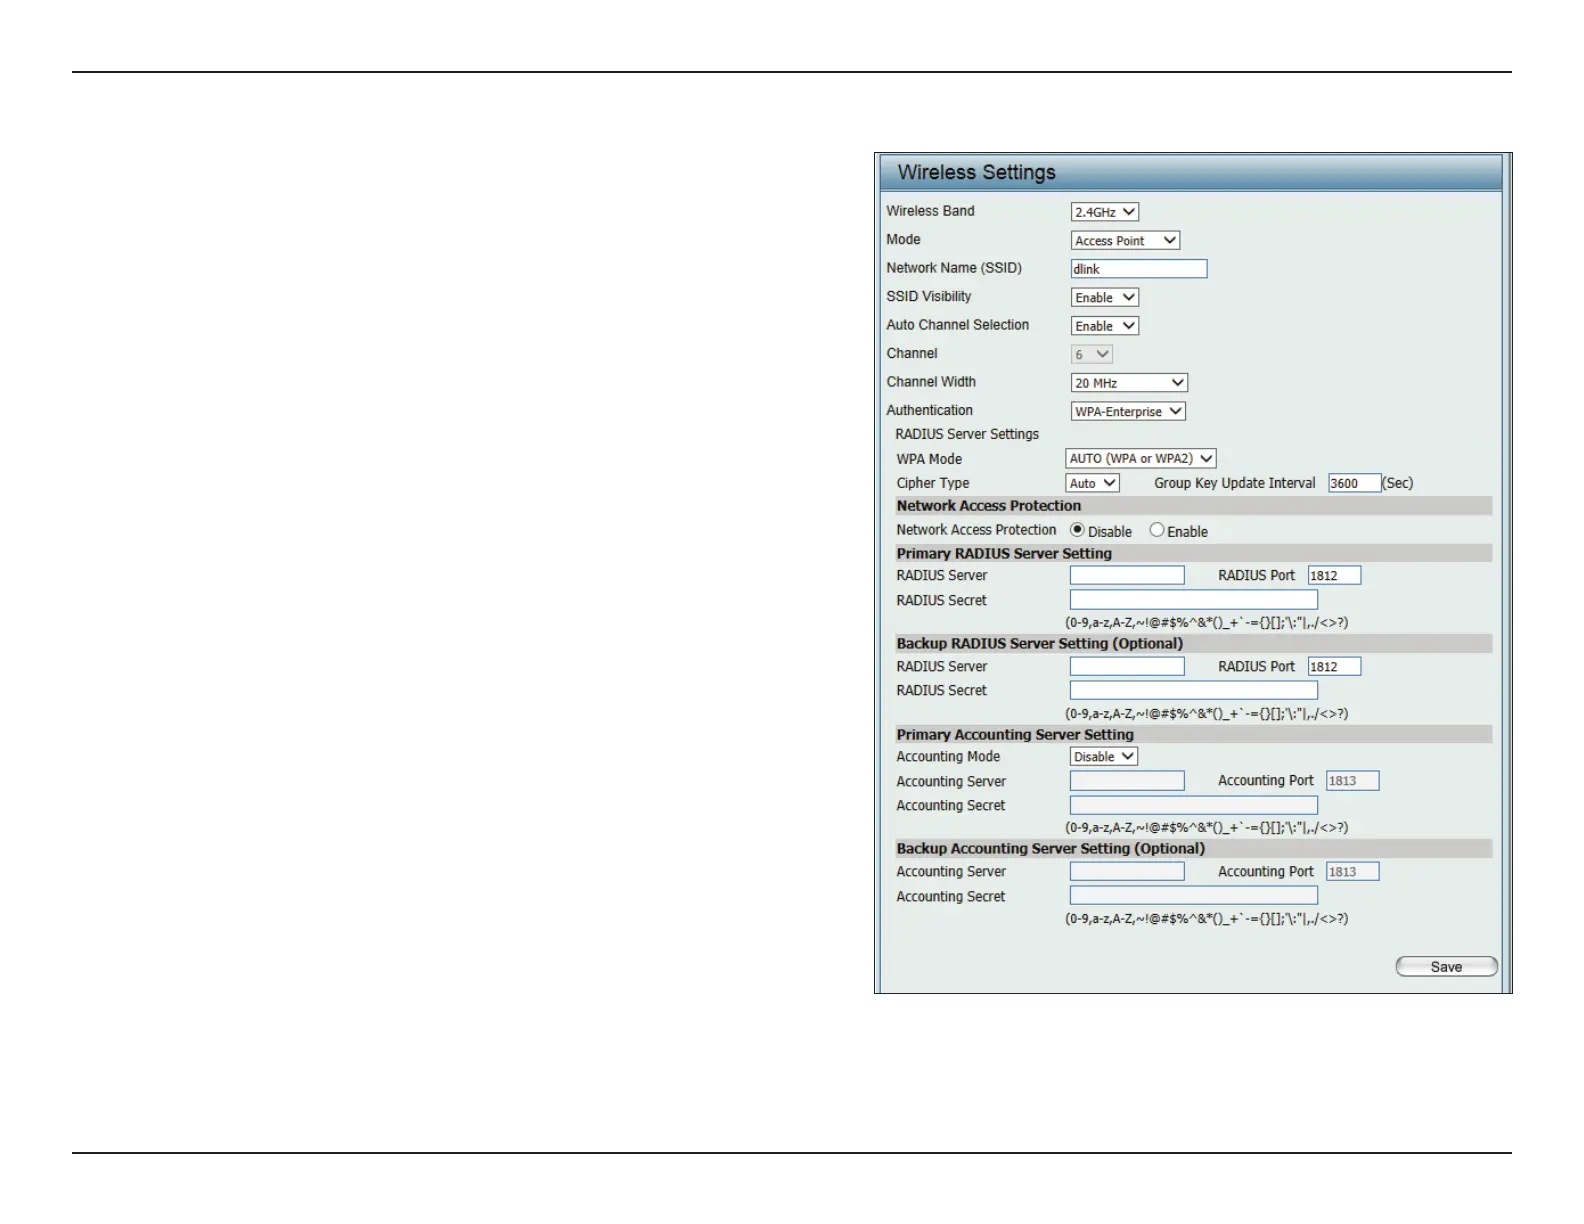Click the Group Key Update Interval field
The image size is (1584, 1224).
point(1354,483)
